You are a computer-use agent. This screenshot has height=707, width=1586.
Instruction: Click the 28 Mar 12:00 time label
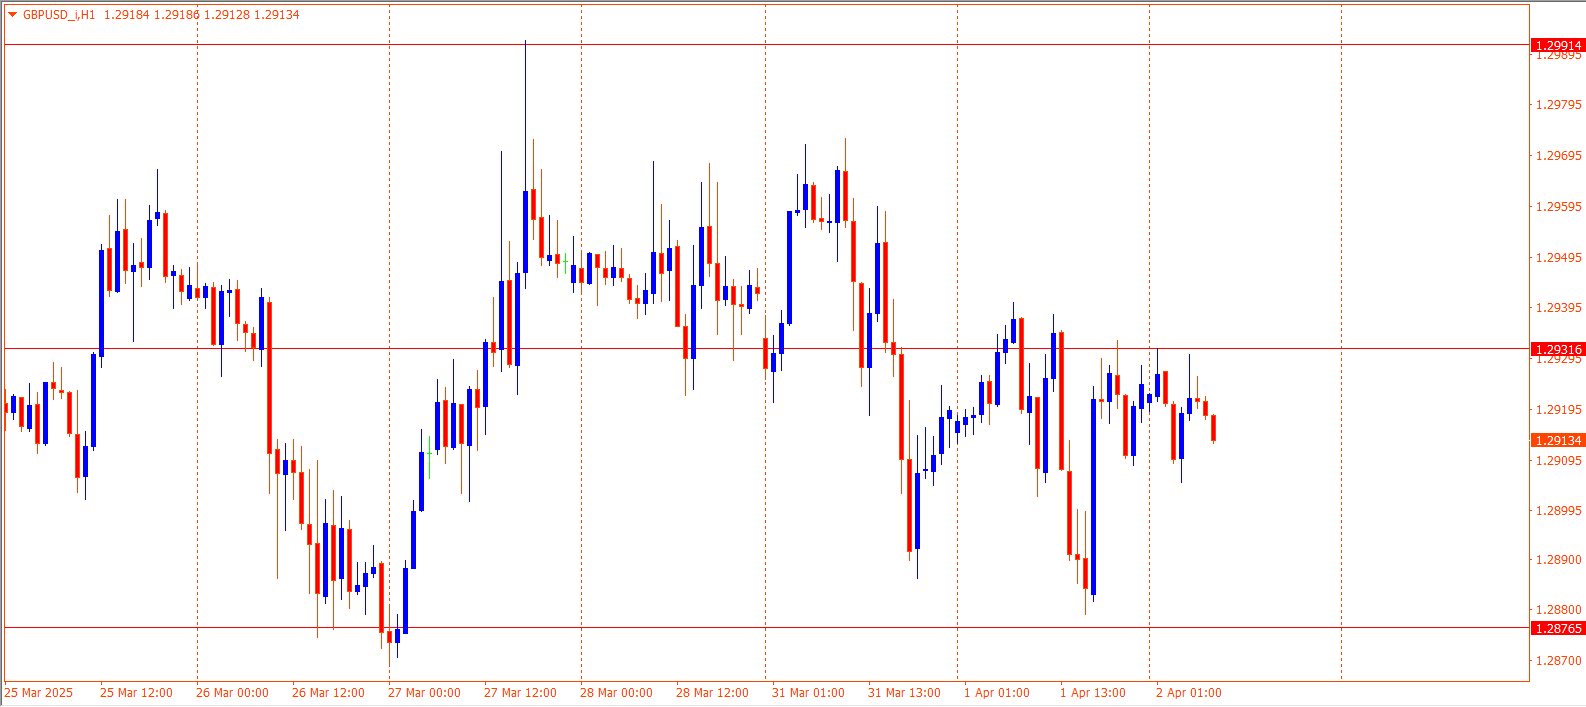712,693
